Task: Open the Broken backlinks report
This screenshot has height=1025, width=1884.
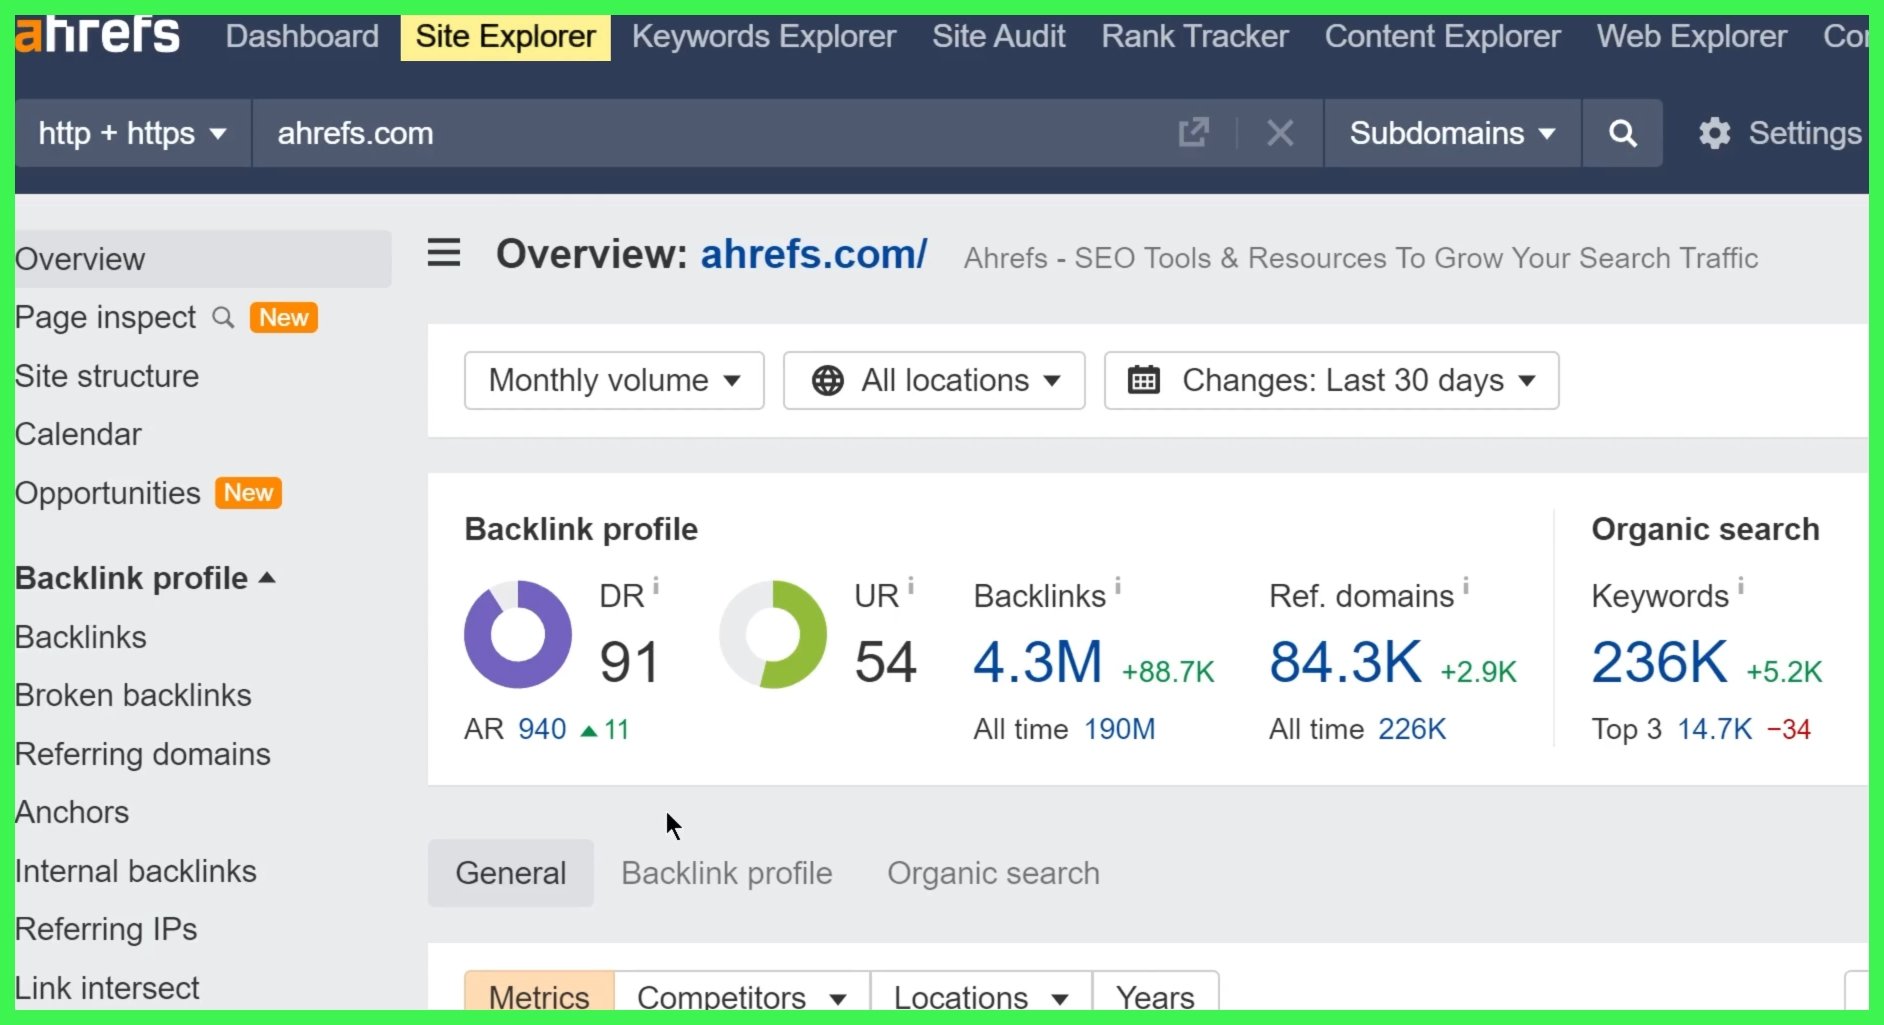Action: pos(133,695)
